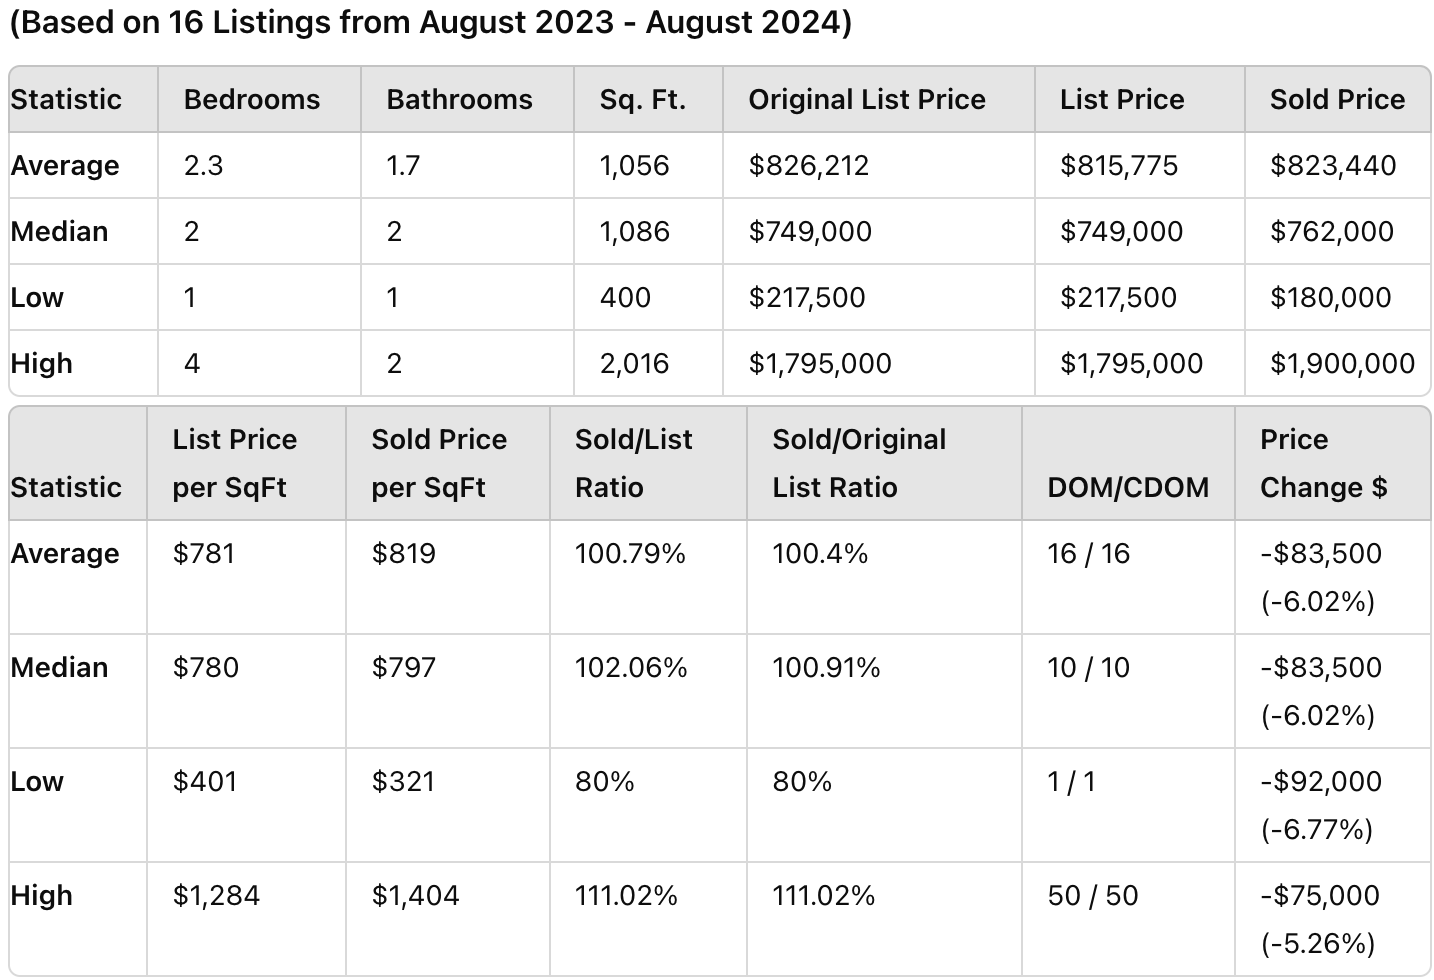1434x980 pixels.
Task: Click the Bedrooms column header
Action: (x=252, y=99)
